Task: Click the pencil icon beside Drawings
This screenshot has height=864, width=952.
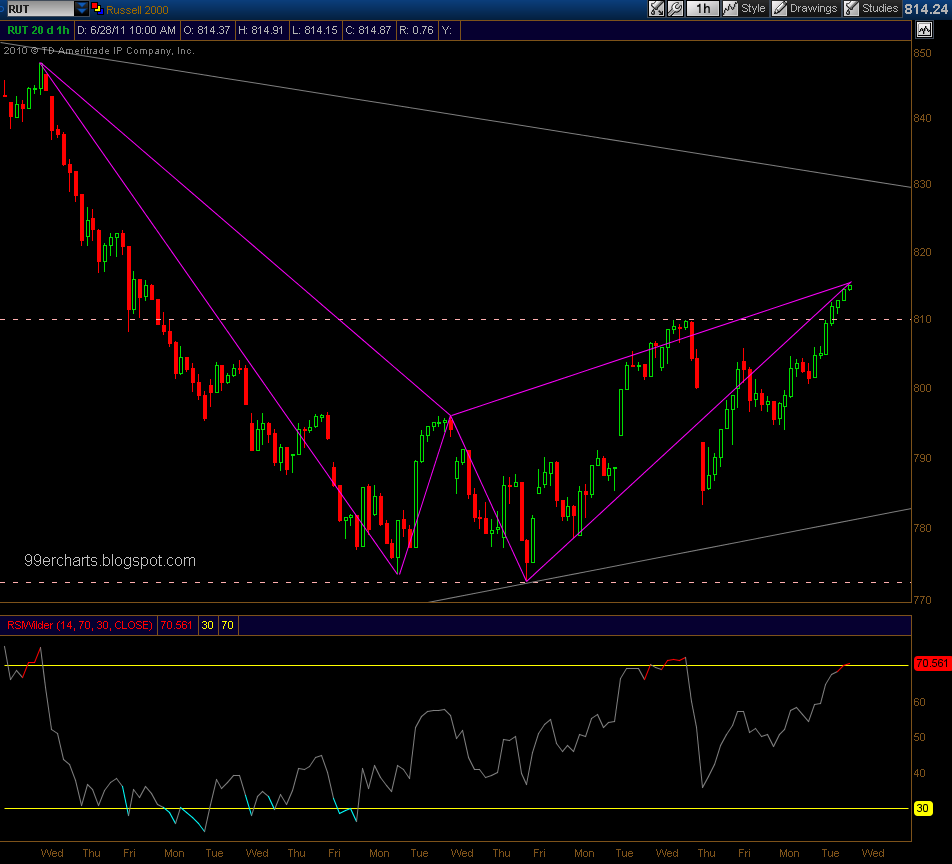Action: tap(779, 8)
